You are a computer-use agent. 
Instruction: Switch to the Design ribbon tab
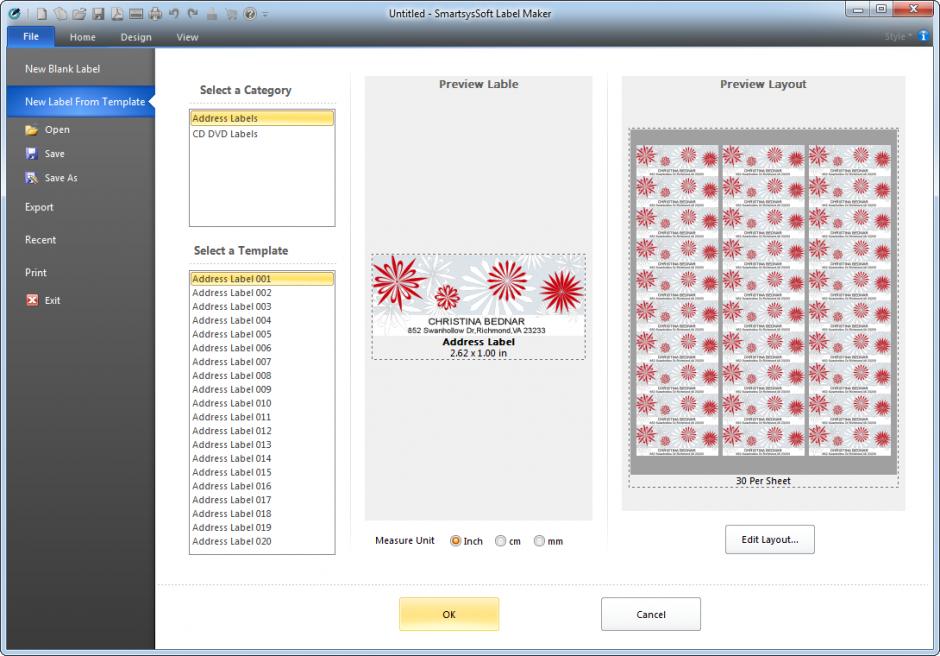136,37
